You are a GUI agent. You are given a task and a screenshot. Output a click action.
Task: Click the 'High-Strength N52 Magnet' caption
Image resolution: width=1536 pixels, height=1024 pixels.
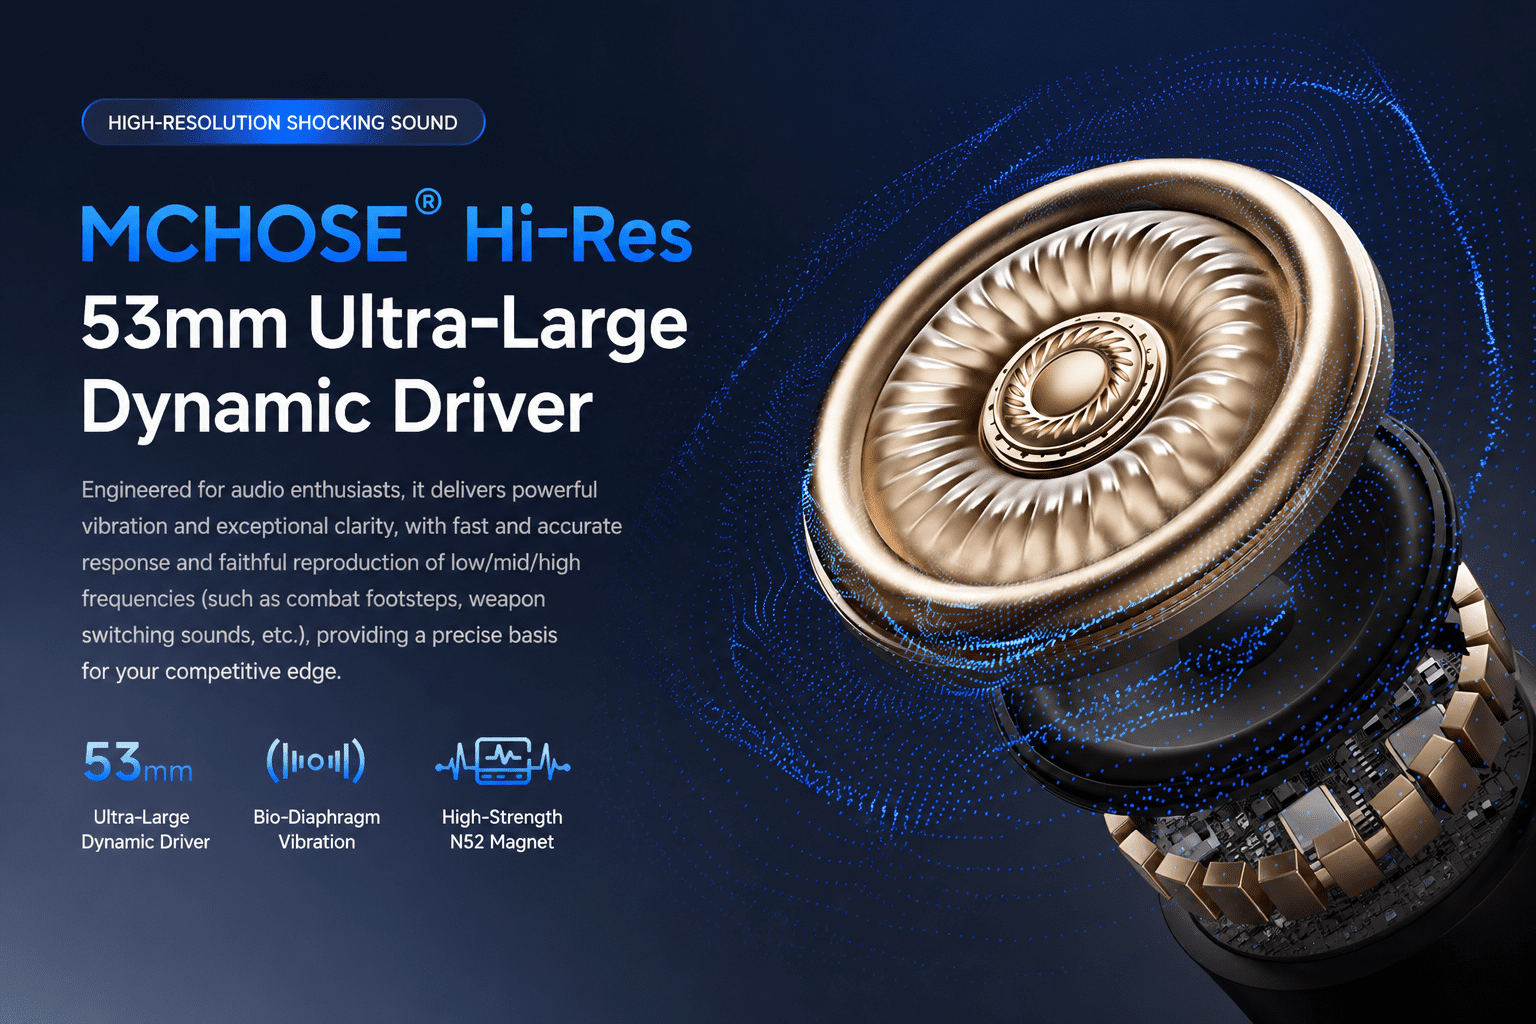pyautogui.click(x=502, y=829)
